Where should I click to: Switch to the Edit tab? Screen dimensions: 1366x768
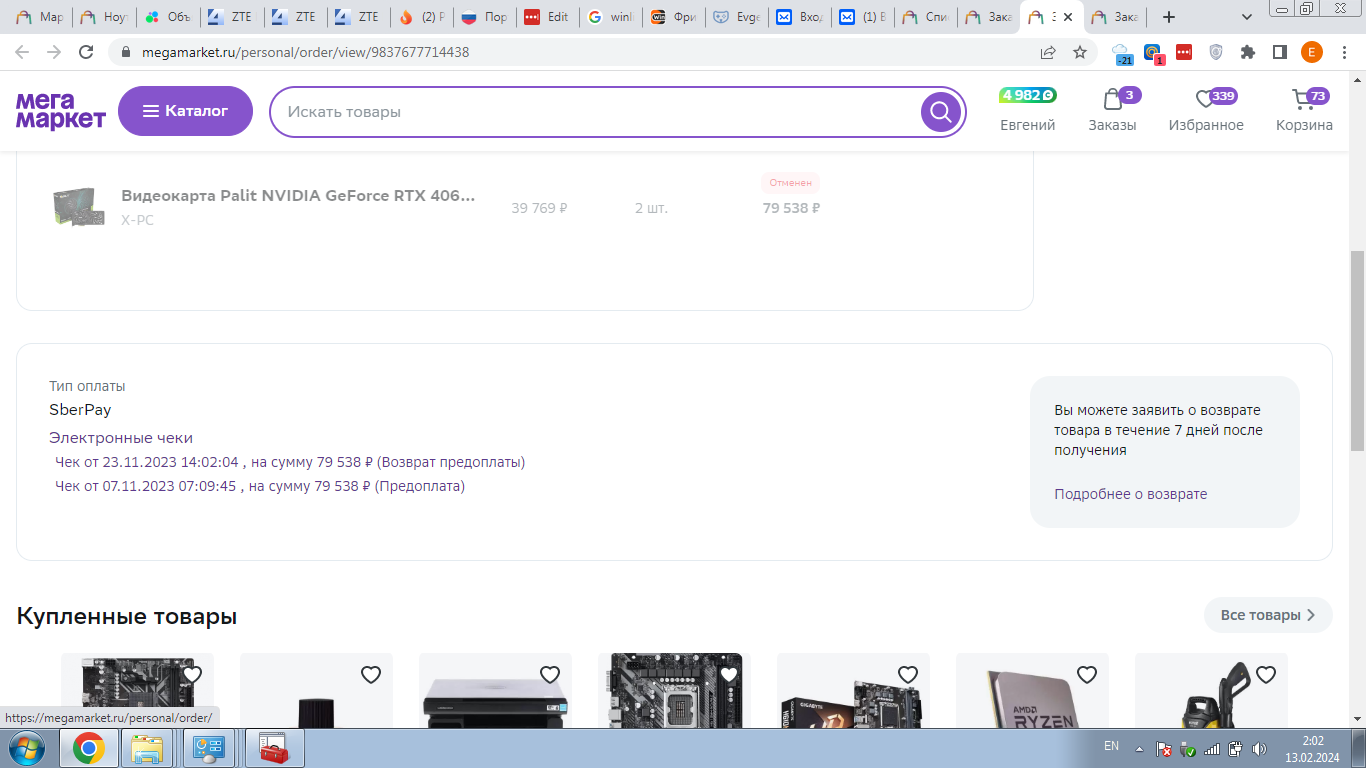(547, 17)
